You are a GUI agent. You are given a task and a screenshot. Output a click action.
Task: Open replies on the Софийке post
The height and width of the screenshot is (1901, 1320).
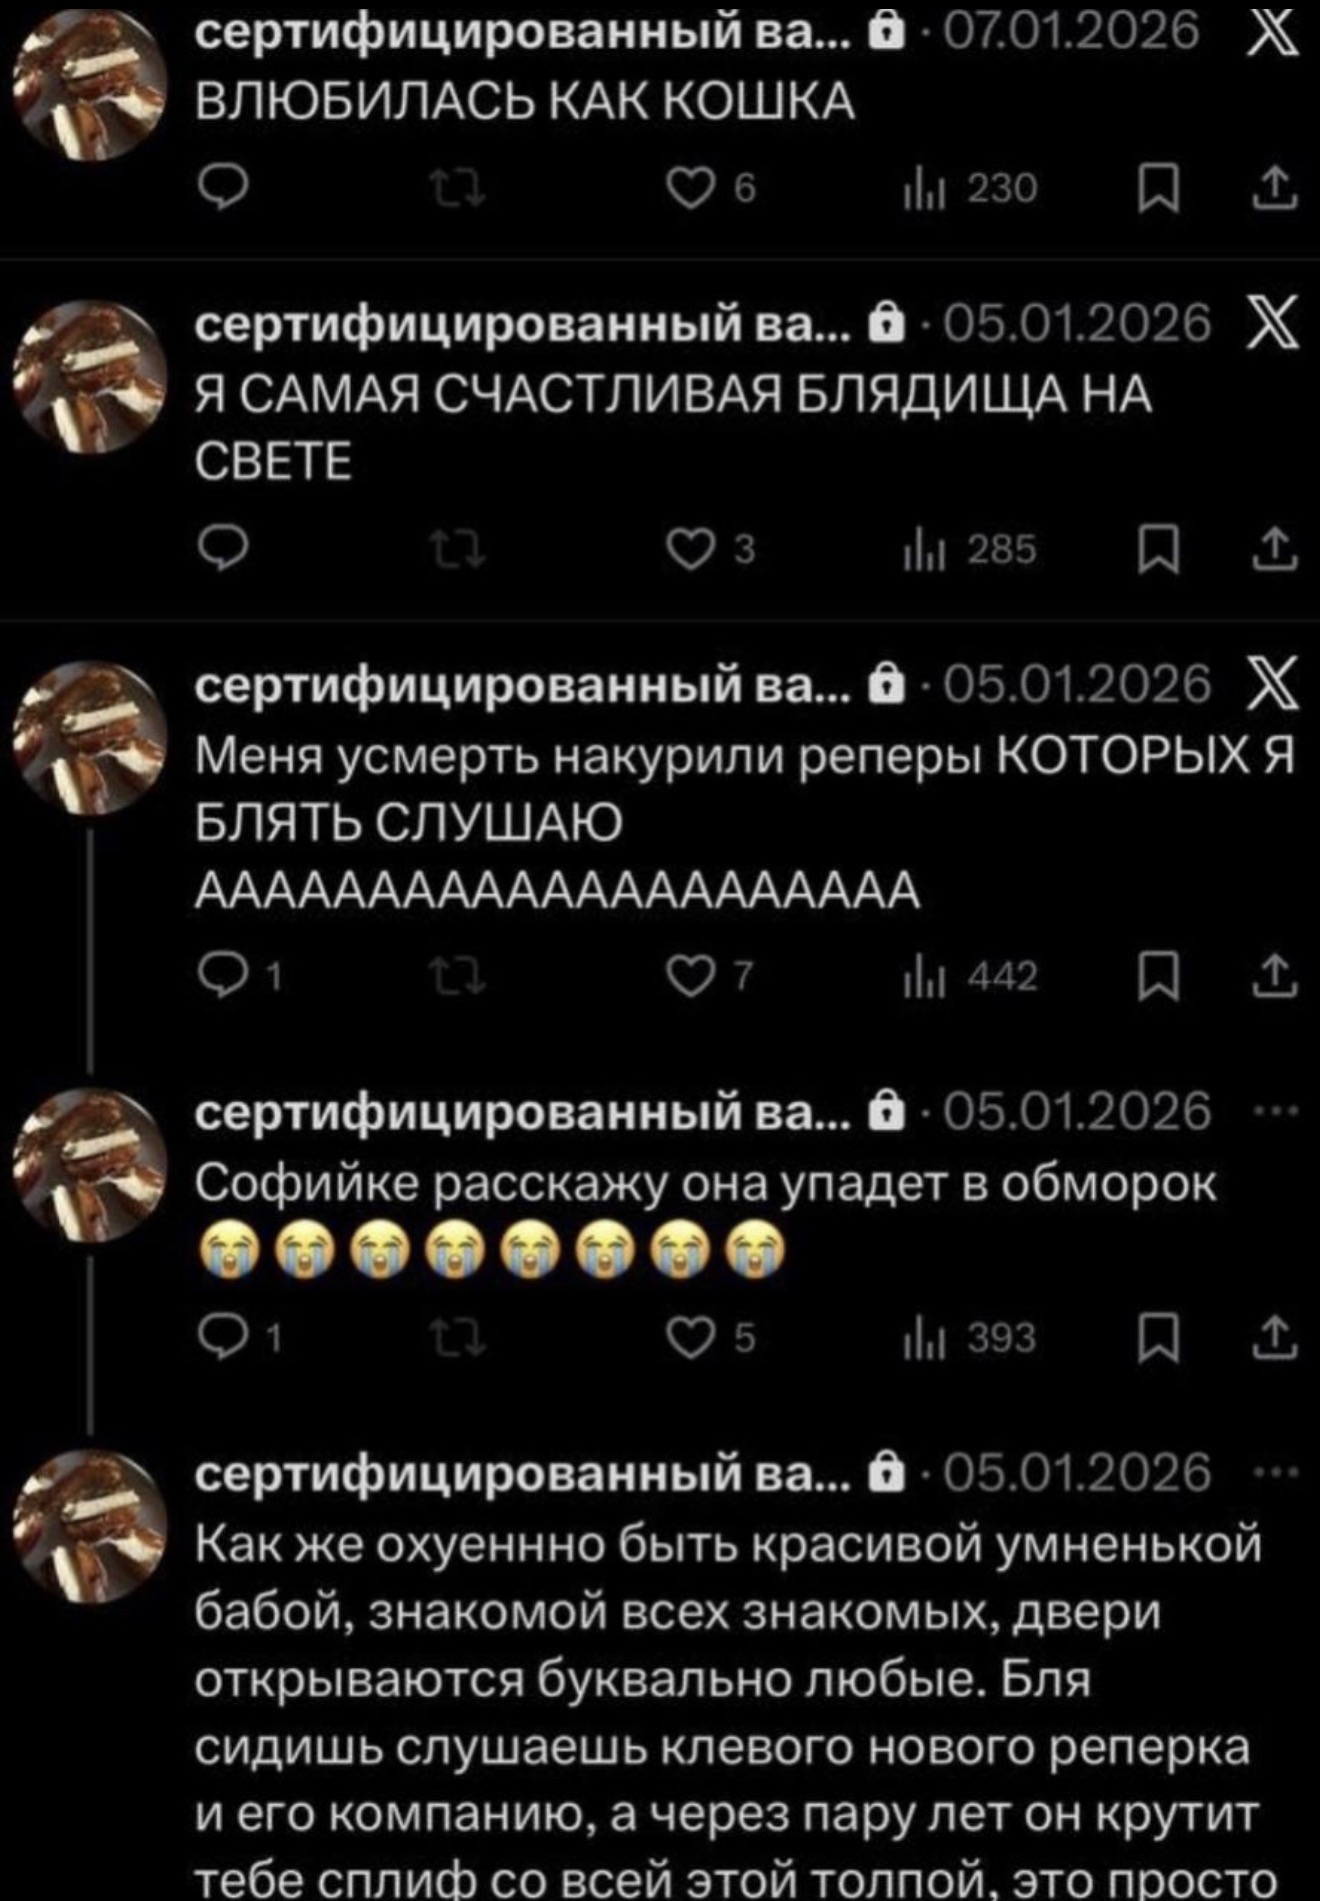pyautogui.click(x=240, y=1337)
